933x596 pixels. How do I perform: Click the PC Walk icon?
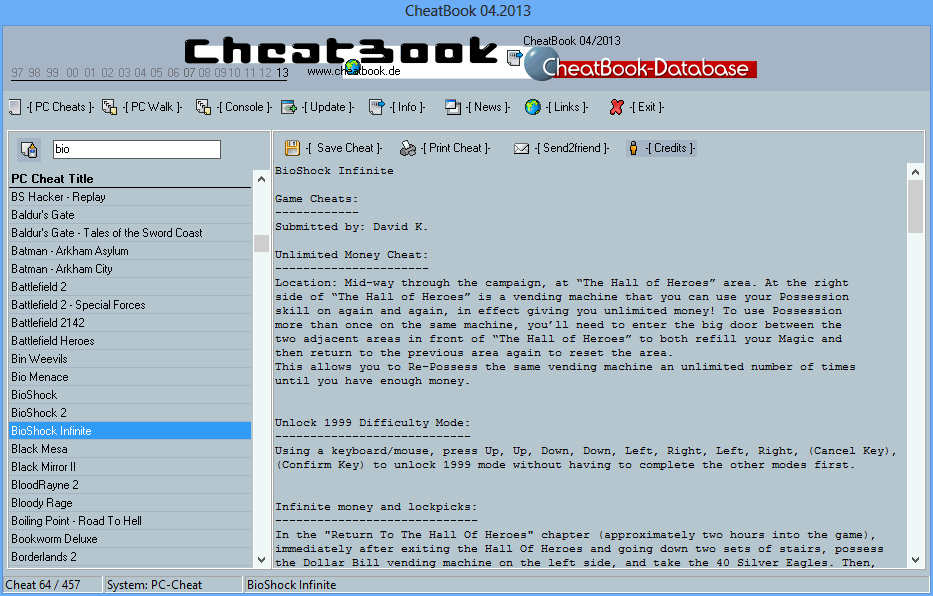point(109,107)
